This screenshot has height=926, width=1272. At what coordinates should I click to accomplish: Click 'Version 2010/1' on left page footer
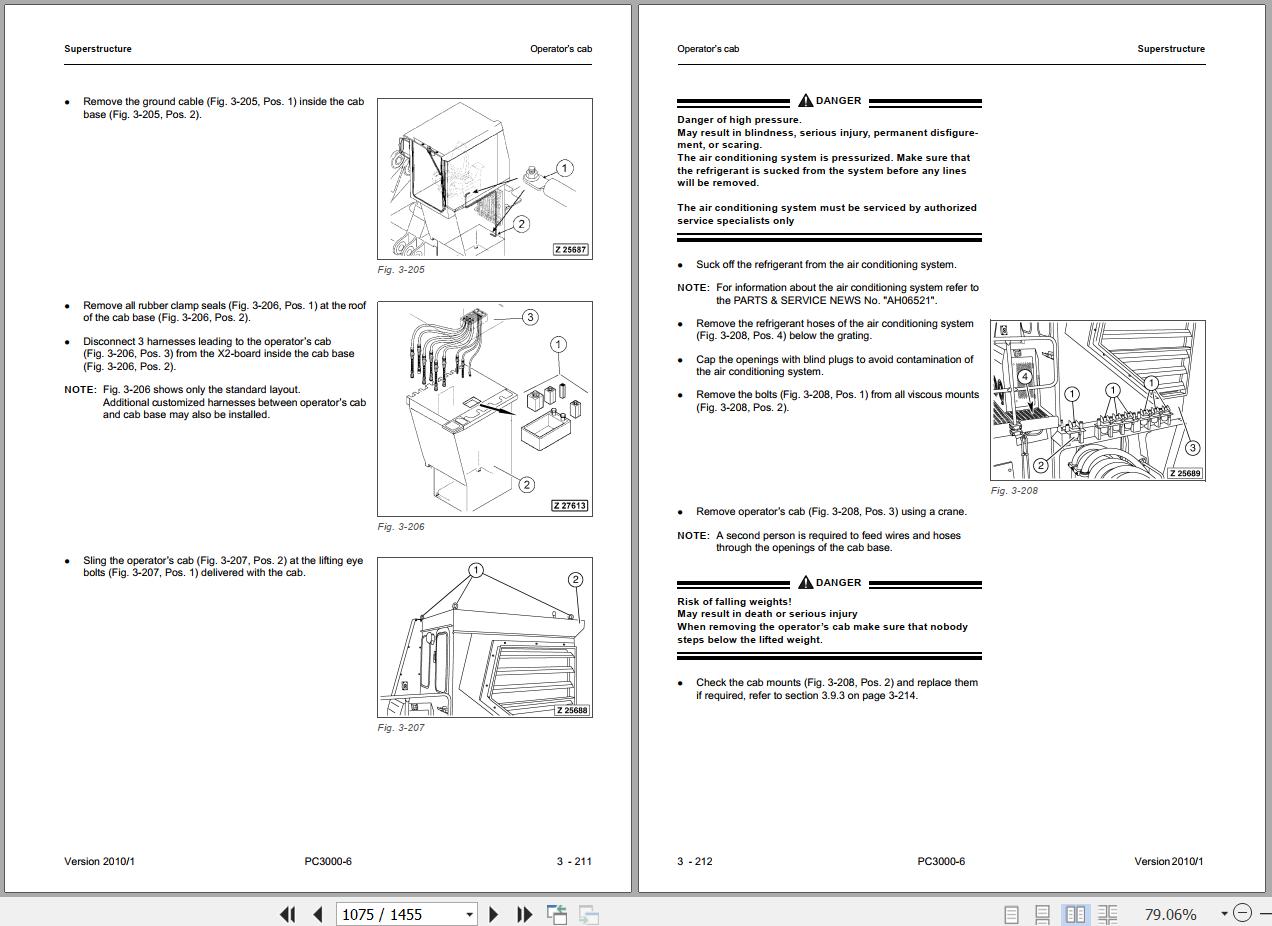[x=99, y=861]
